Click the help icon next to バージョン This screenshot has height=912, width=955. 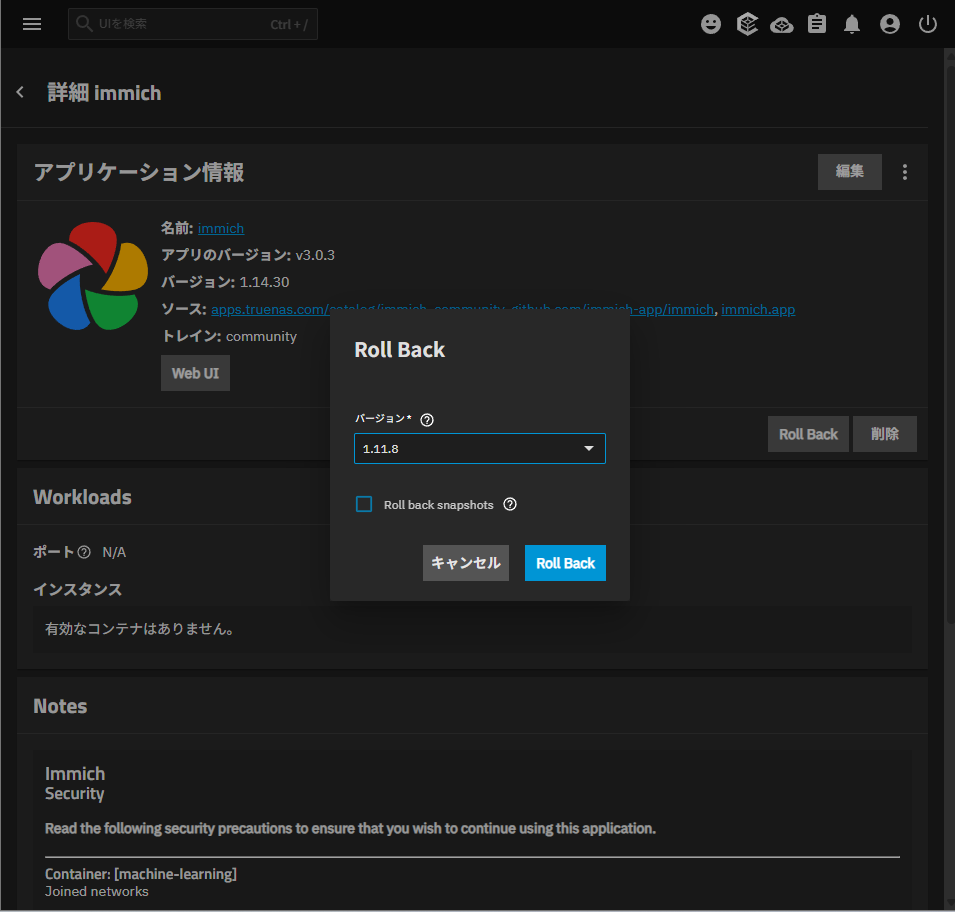pyautogui.click(x=427, y=420)
